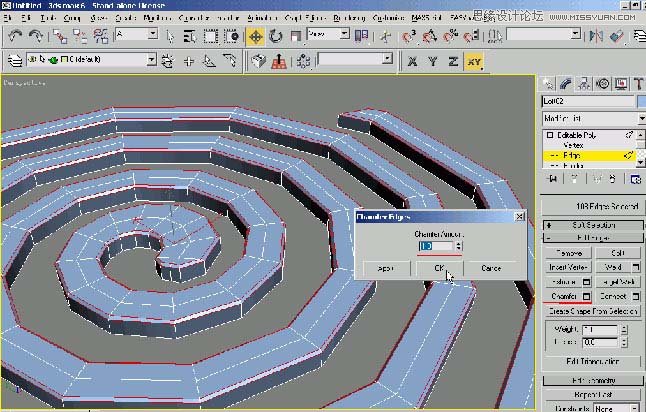
Task: Select the Vertex sub-object level
Action: (573, 145)
